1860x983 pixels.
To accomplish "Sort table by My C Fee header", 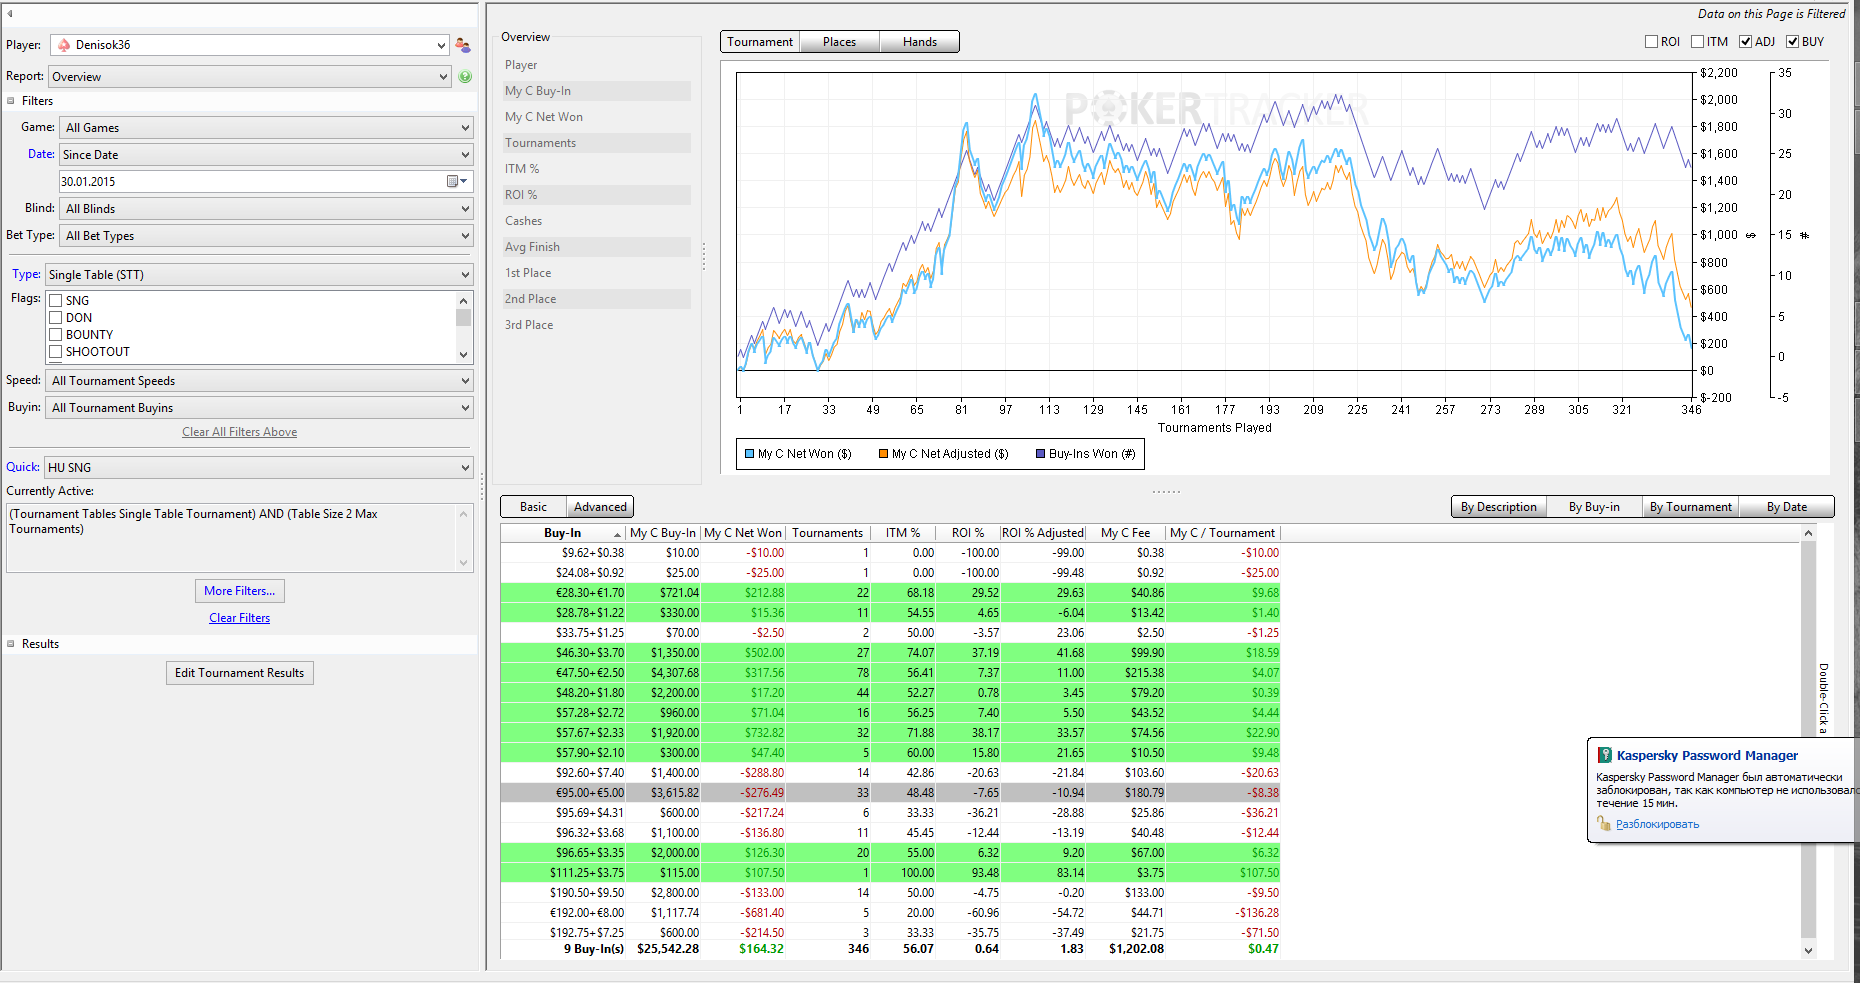I will pyautogui.click(x=1126, y=533).
